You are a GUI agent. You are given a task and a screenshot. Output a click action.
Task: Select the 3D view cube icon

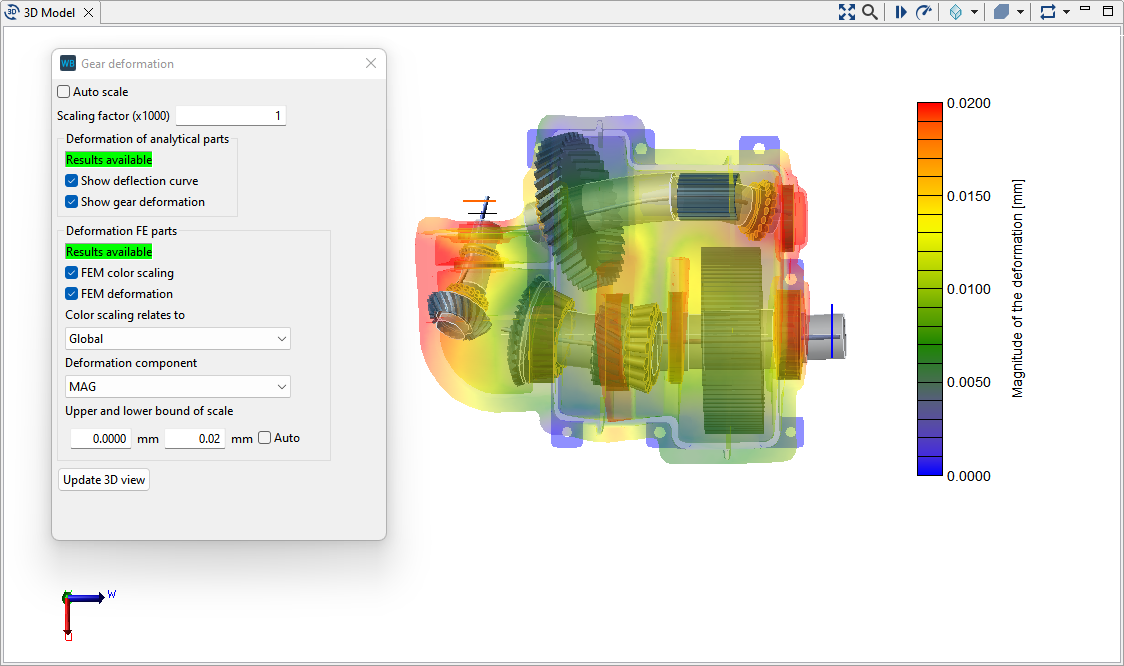957,11
